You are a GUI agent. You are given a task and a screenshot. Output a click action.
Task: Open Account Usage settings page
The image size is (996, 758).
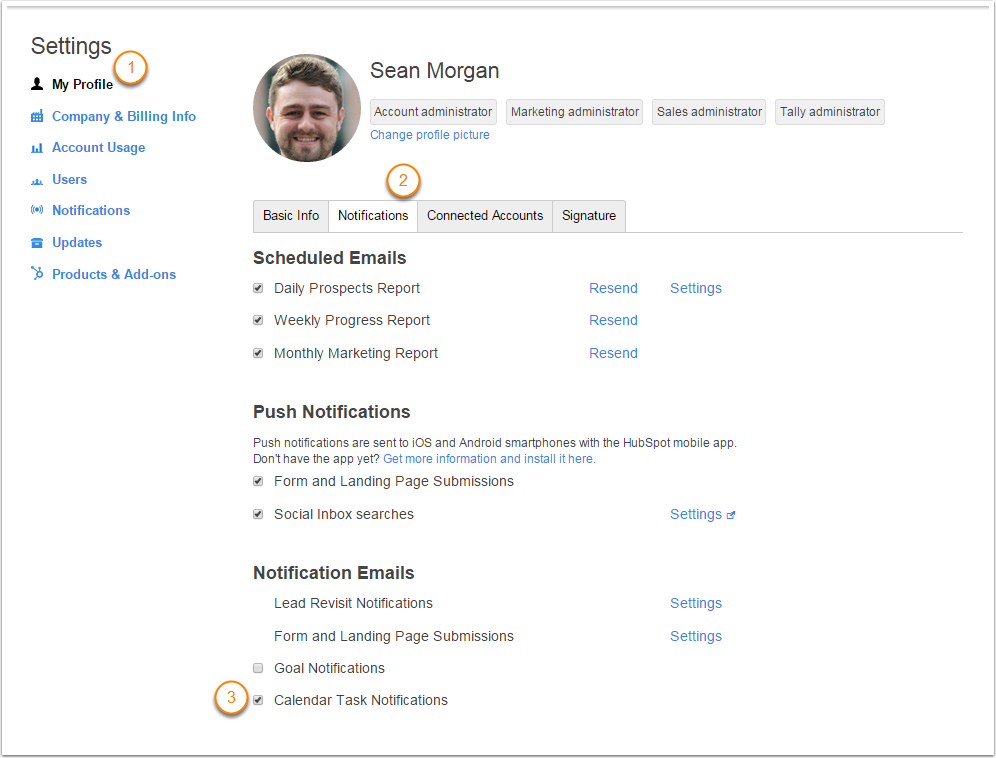click(x=98, y=147)
